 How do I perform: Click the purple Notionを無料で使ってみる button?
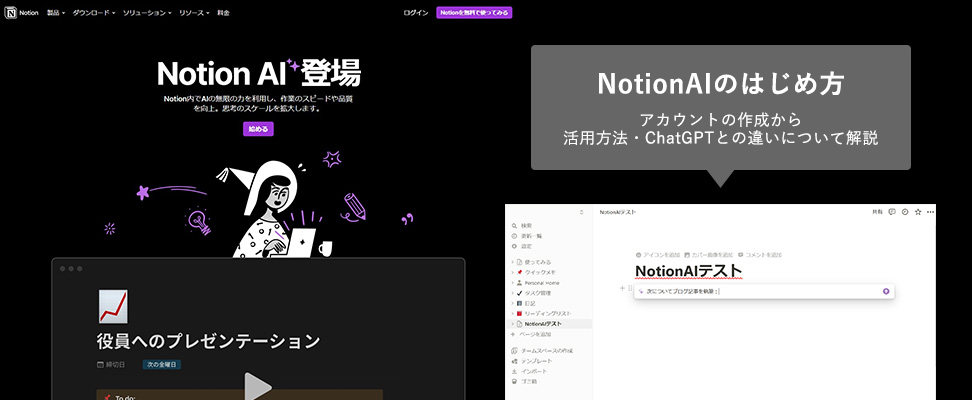474,12
